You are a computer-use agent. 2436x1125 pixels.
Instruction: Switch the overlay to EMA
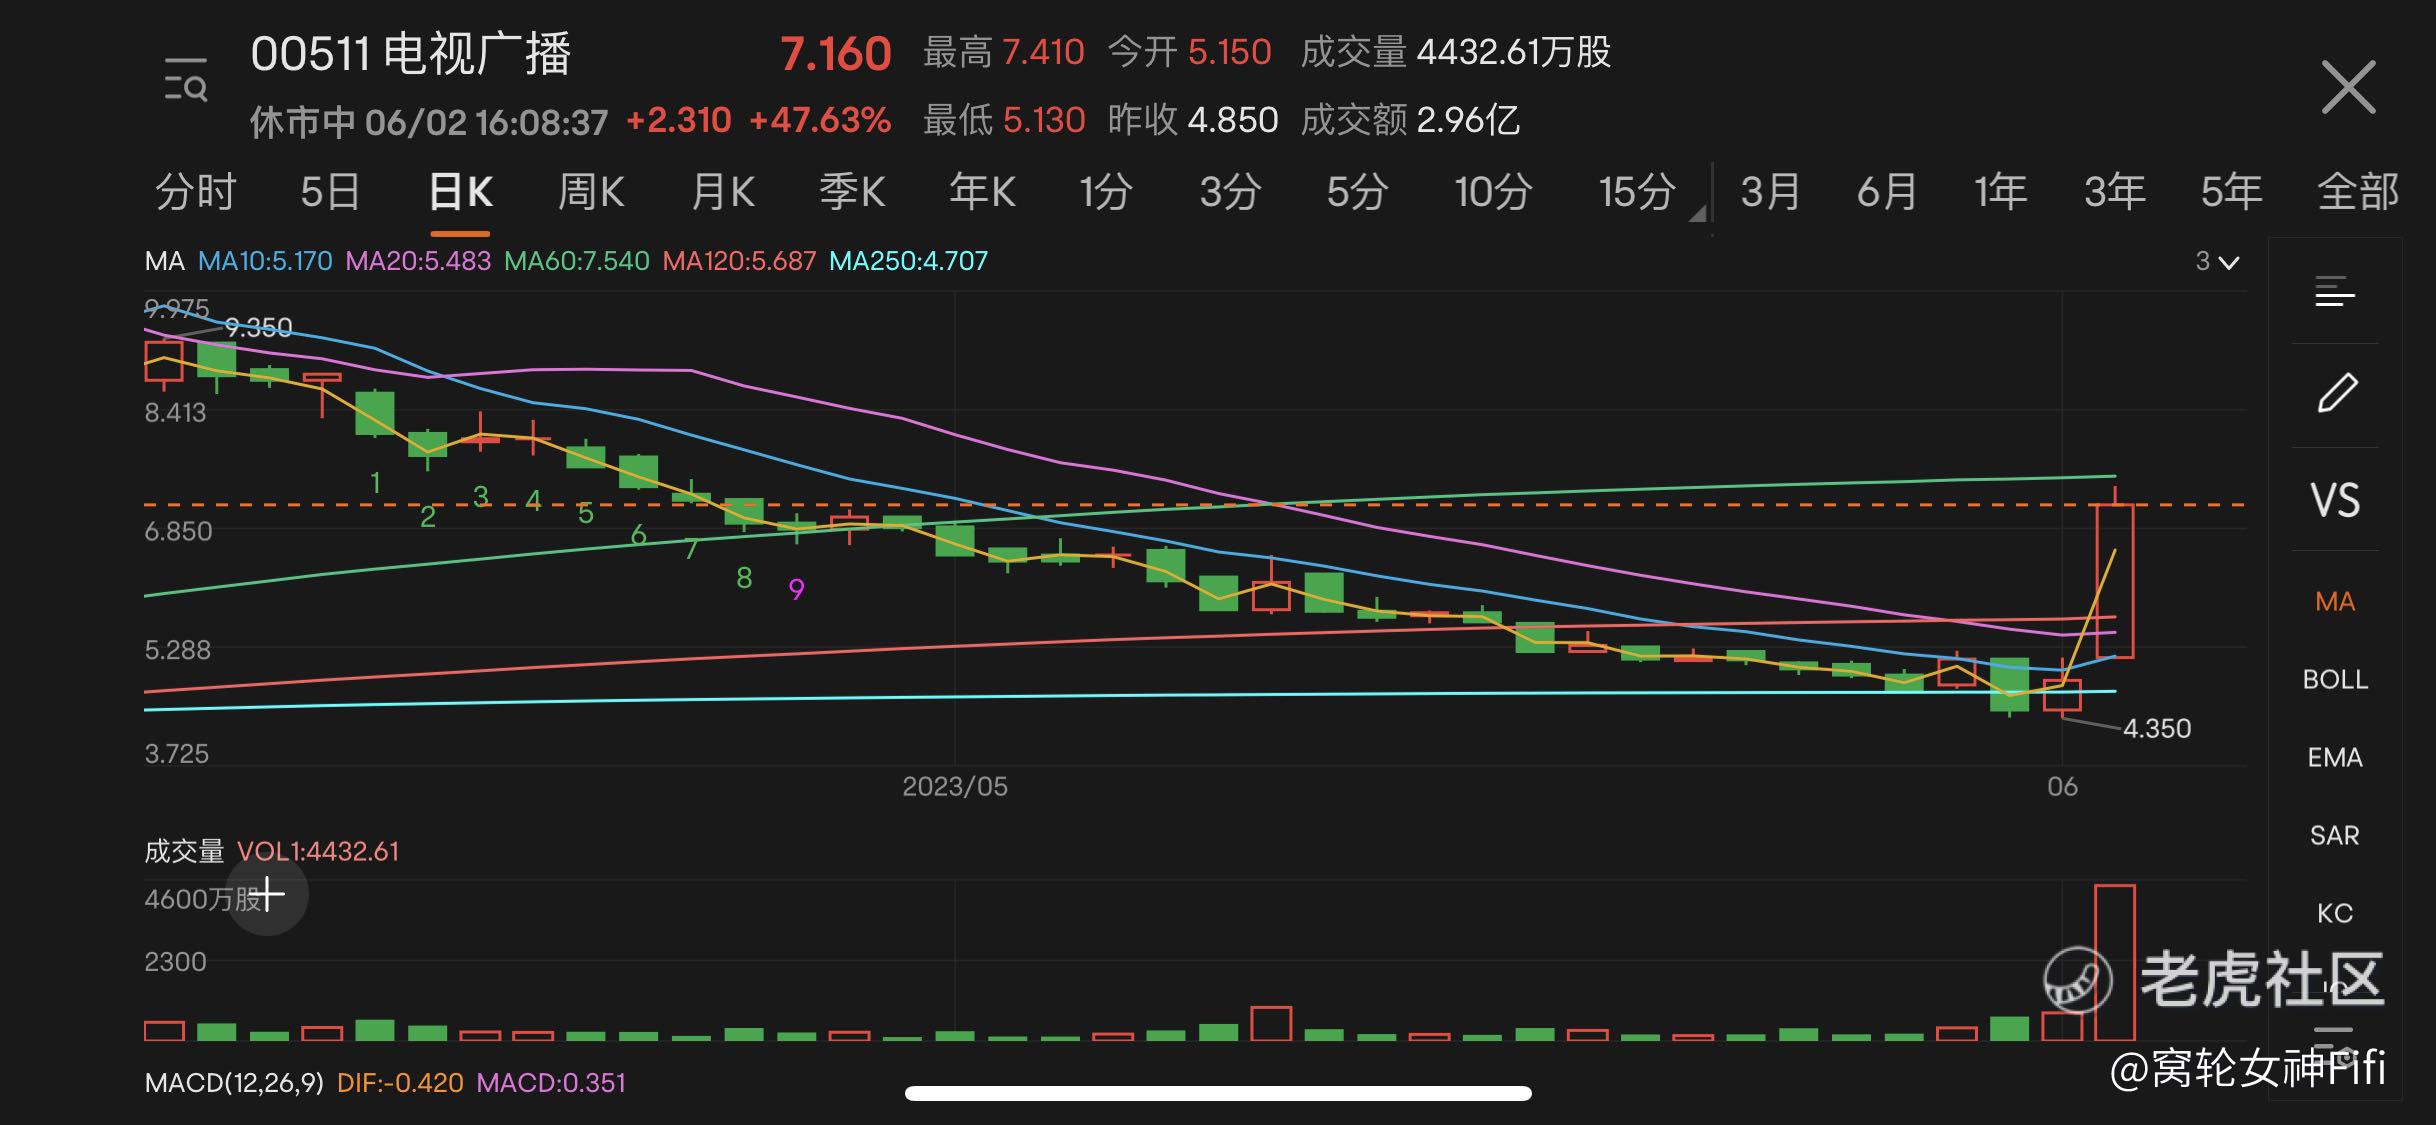pos(2335,757)
